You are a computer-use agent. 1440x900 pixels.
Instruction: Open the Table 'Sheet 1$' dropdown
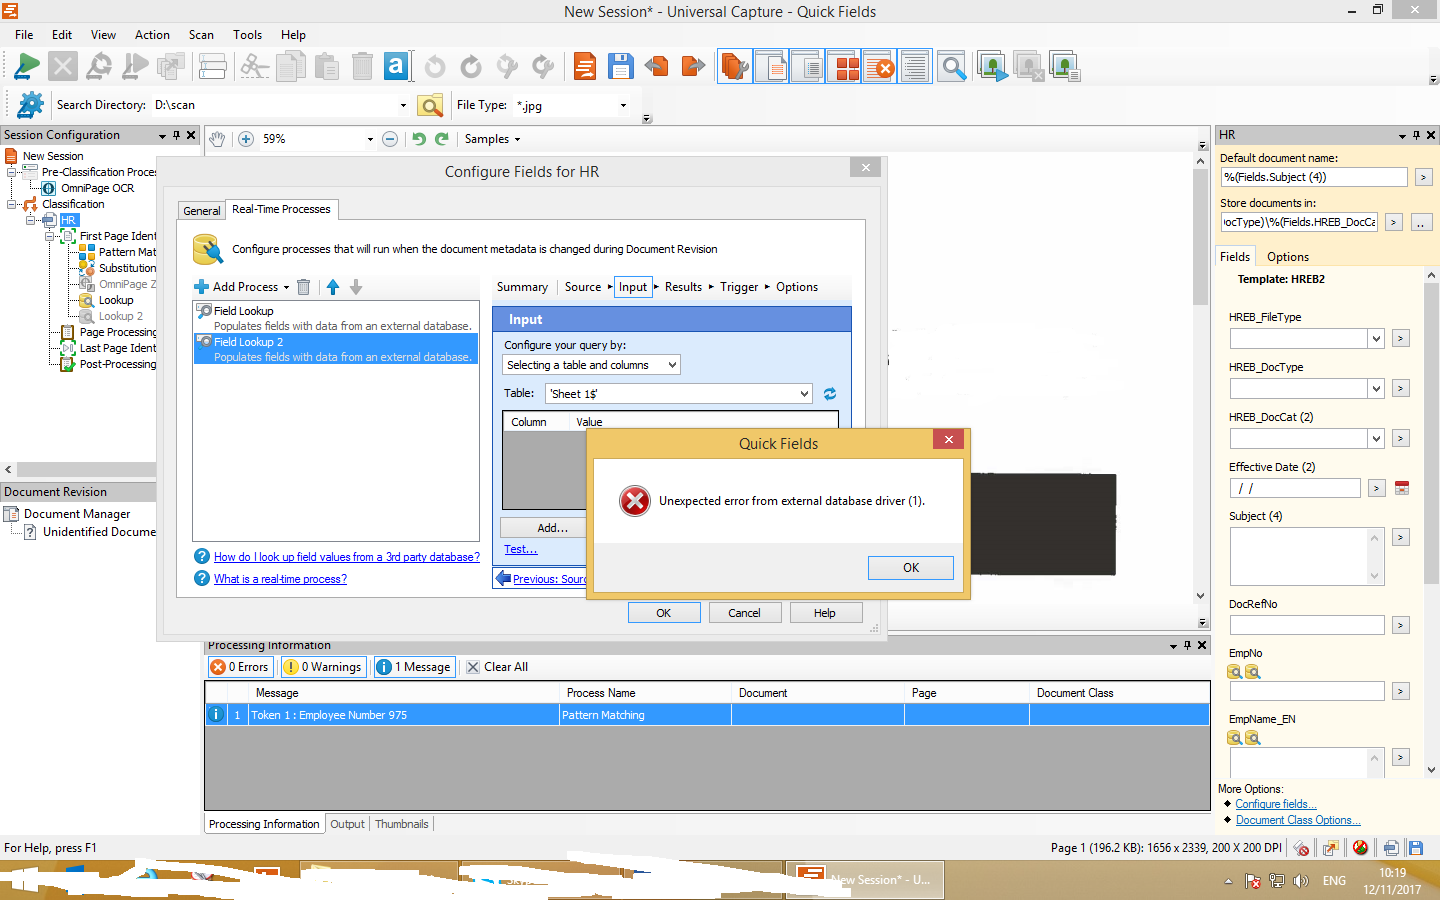(804, 394)
